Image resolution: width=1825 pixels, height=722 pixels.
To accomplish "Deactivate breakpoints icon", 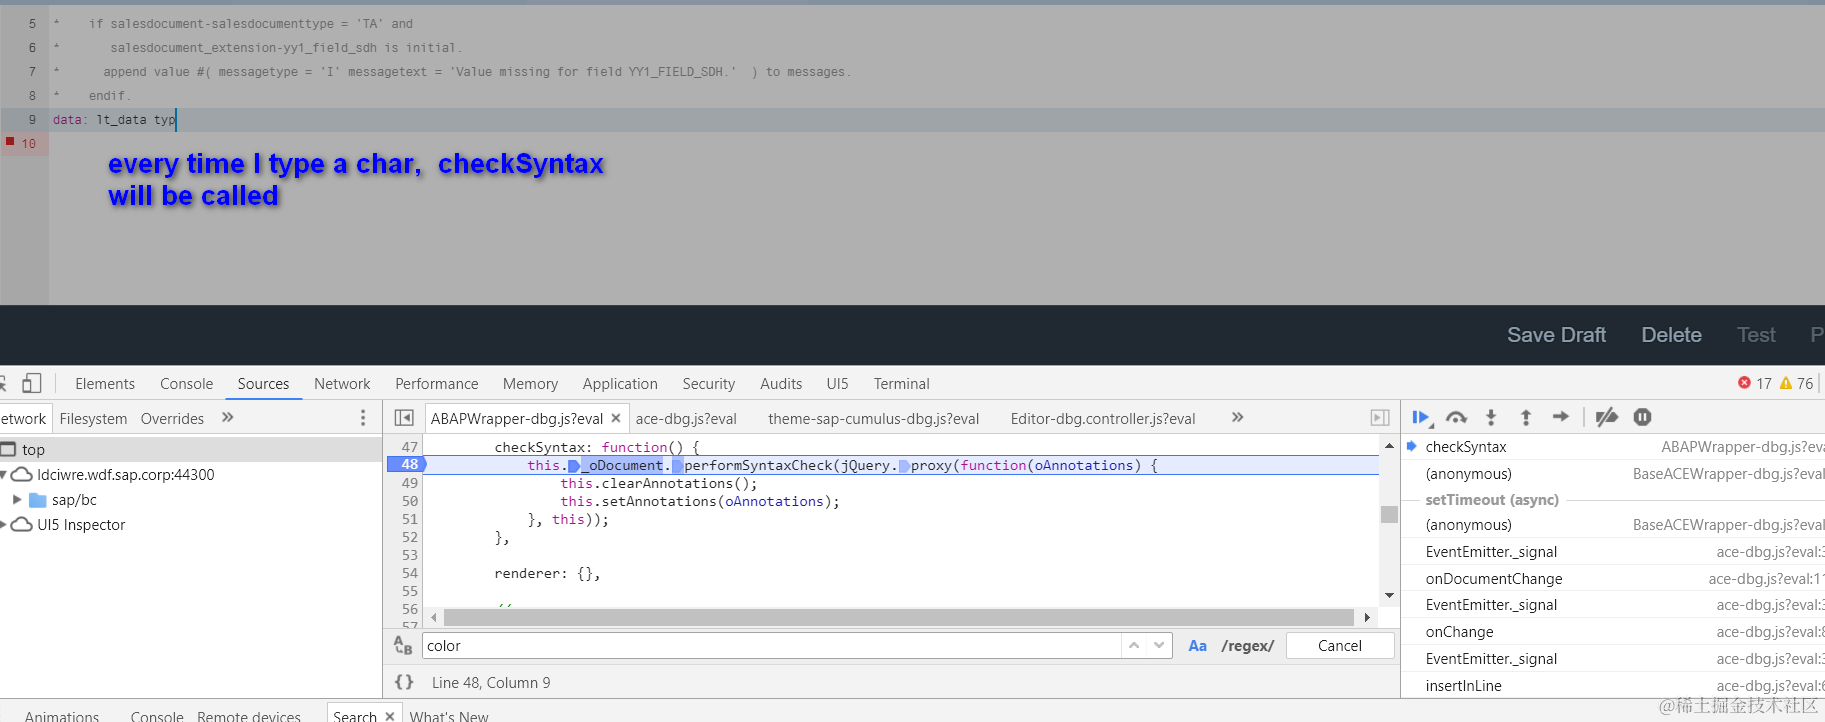I will pyautogui.click(x=1607, y=418).
